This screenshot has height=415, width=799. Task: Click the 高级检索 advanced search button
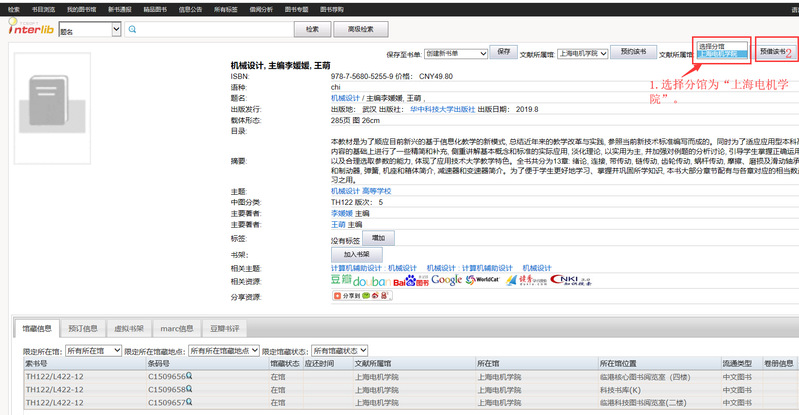(360, 30)
